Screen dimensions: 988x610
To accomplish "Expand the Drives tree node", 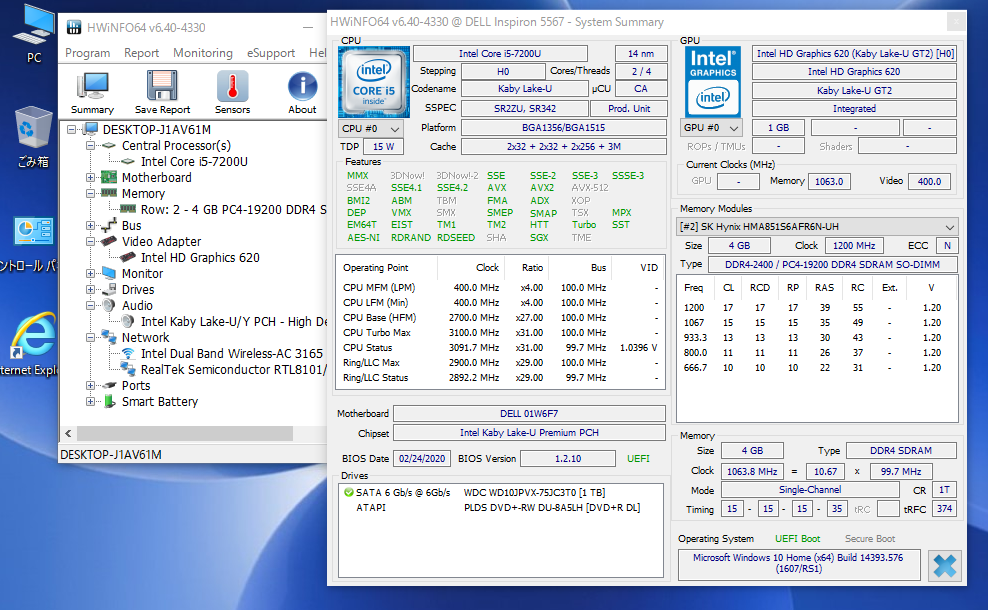I will point(90,290).
